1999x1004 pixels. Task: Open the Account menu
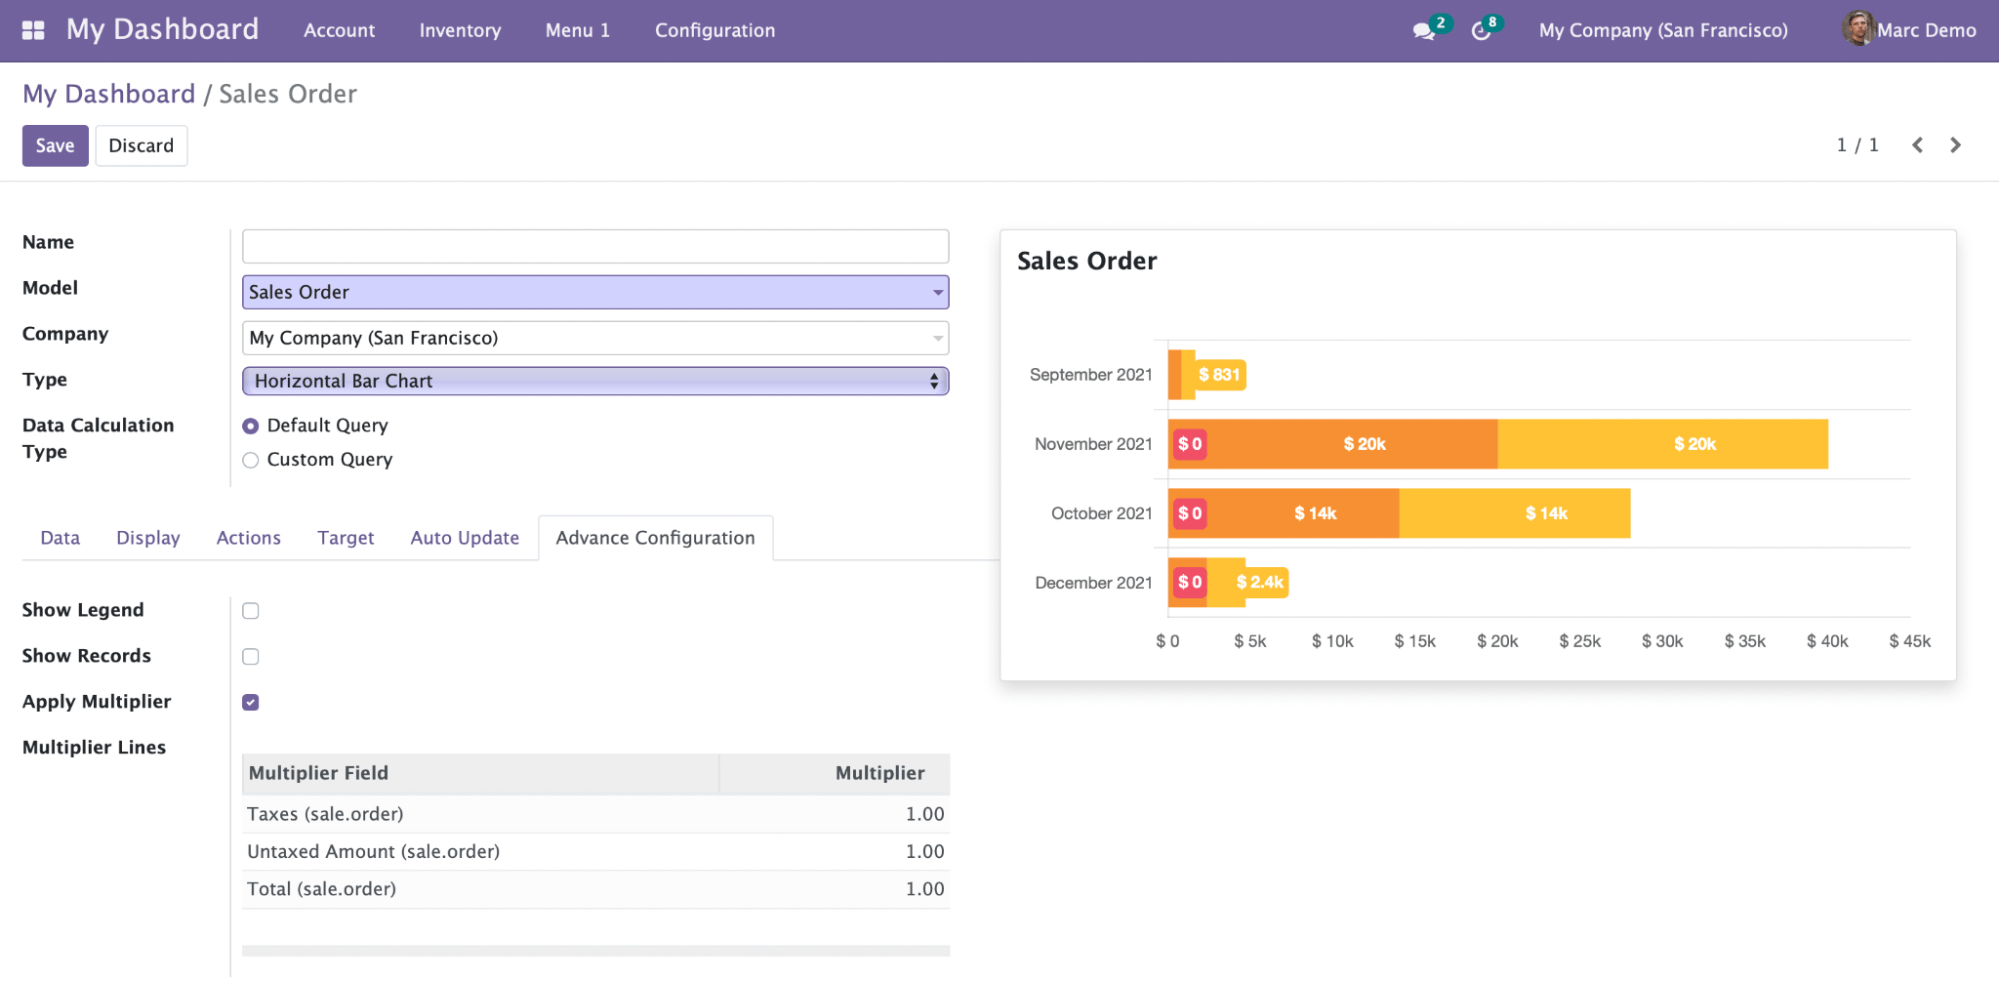pos(339,30)
